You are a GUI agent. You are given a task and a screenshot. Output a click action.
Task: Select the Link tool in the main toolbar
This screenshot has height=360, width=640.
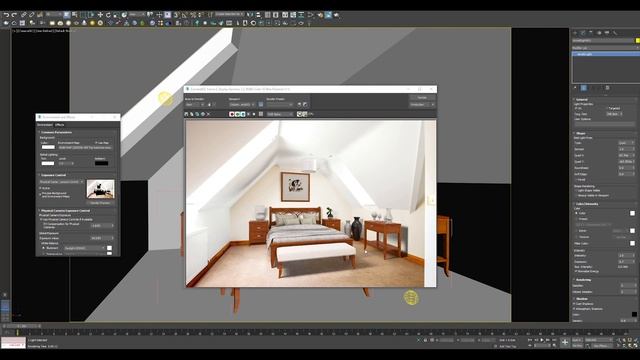tap(24, 15)
